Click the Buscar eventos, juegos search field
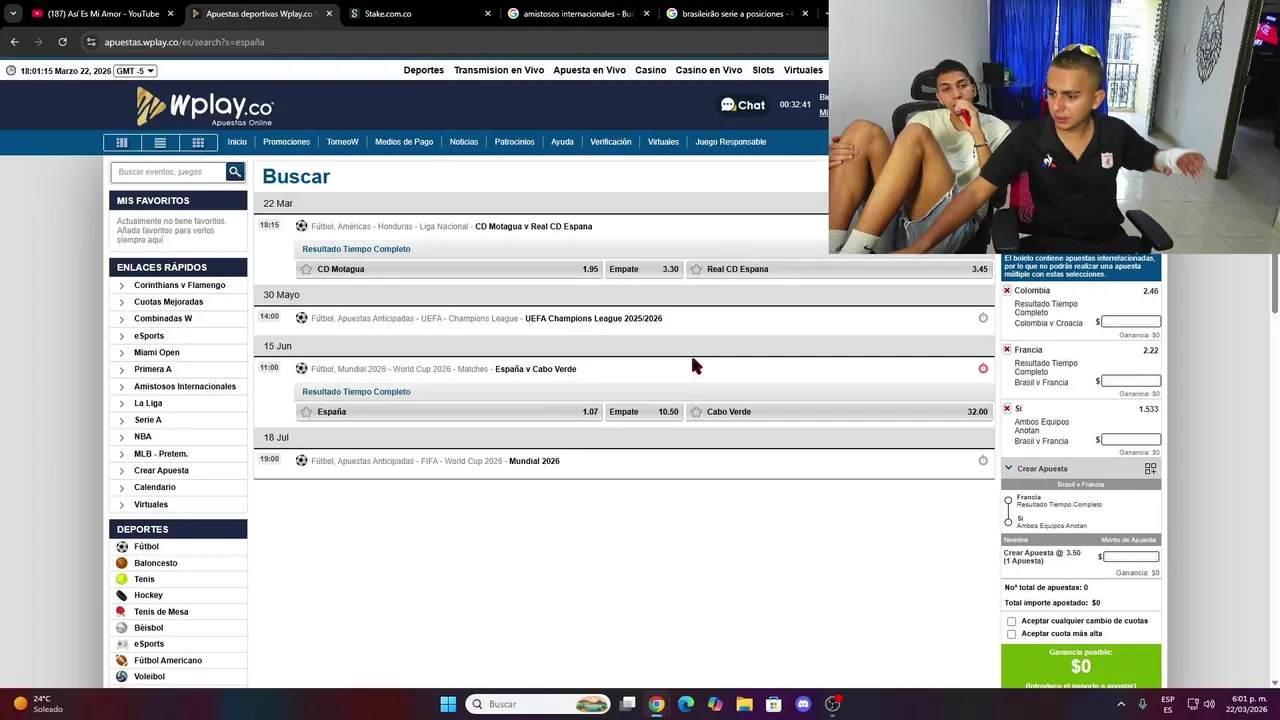1280x720 pixels. (x=168, y=172)
